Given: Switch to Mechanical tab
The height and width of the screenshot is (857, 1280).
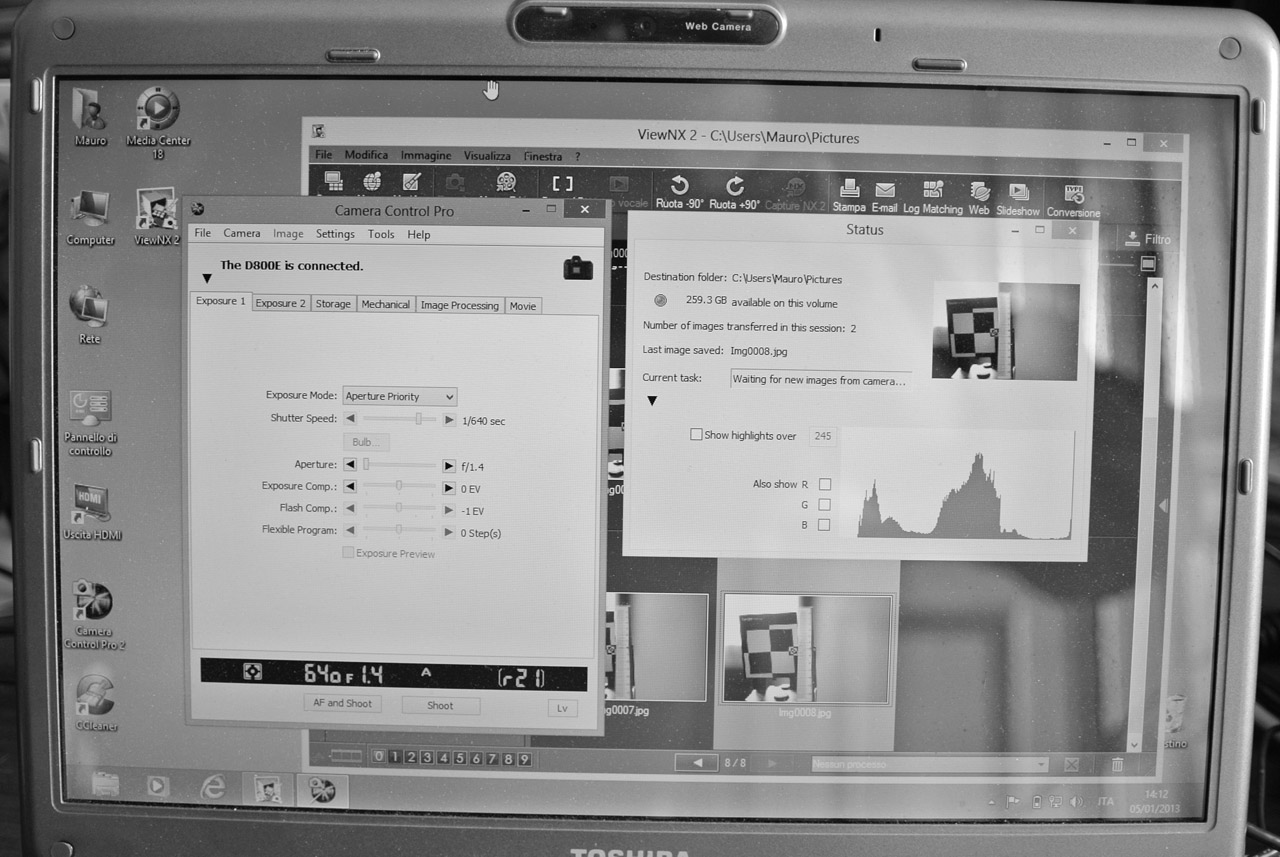Looking at the screenshot, I should [x=385, y=304].
